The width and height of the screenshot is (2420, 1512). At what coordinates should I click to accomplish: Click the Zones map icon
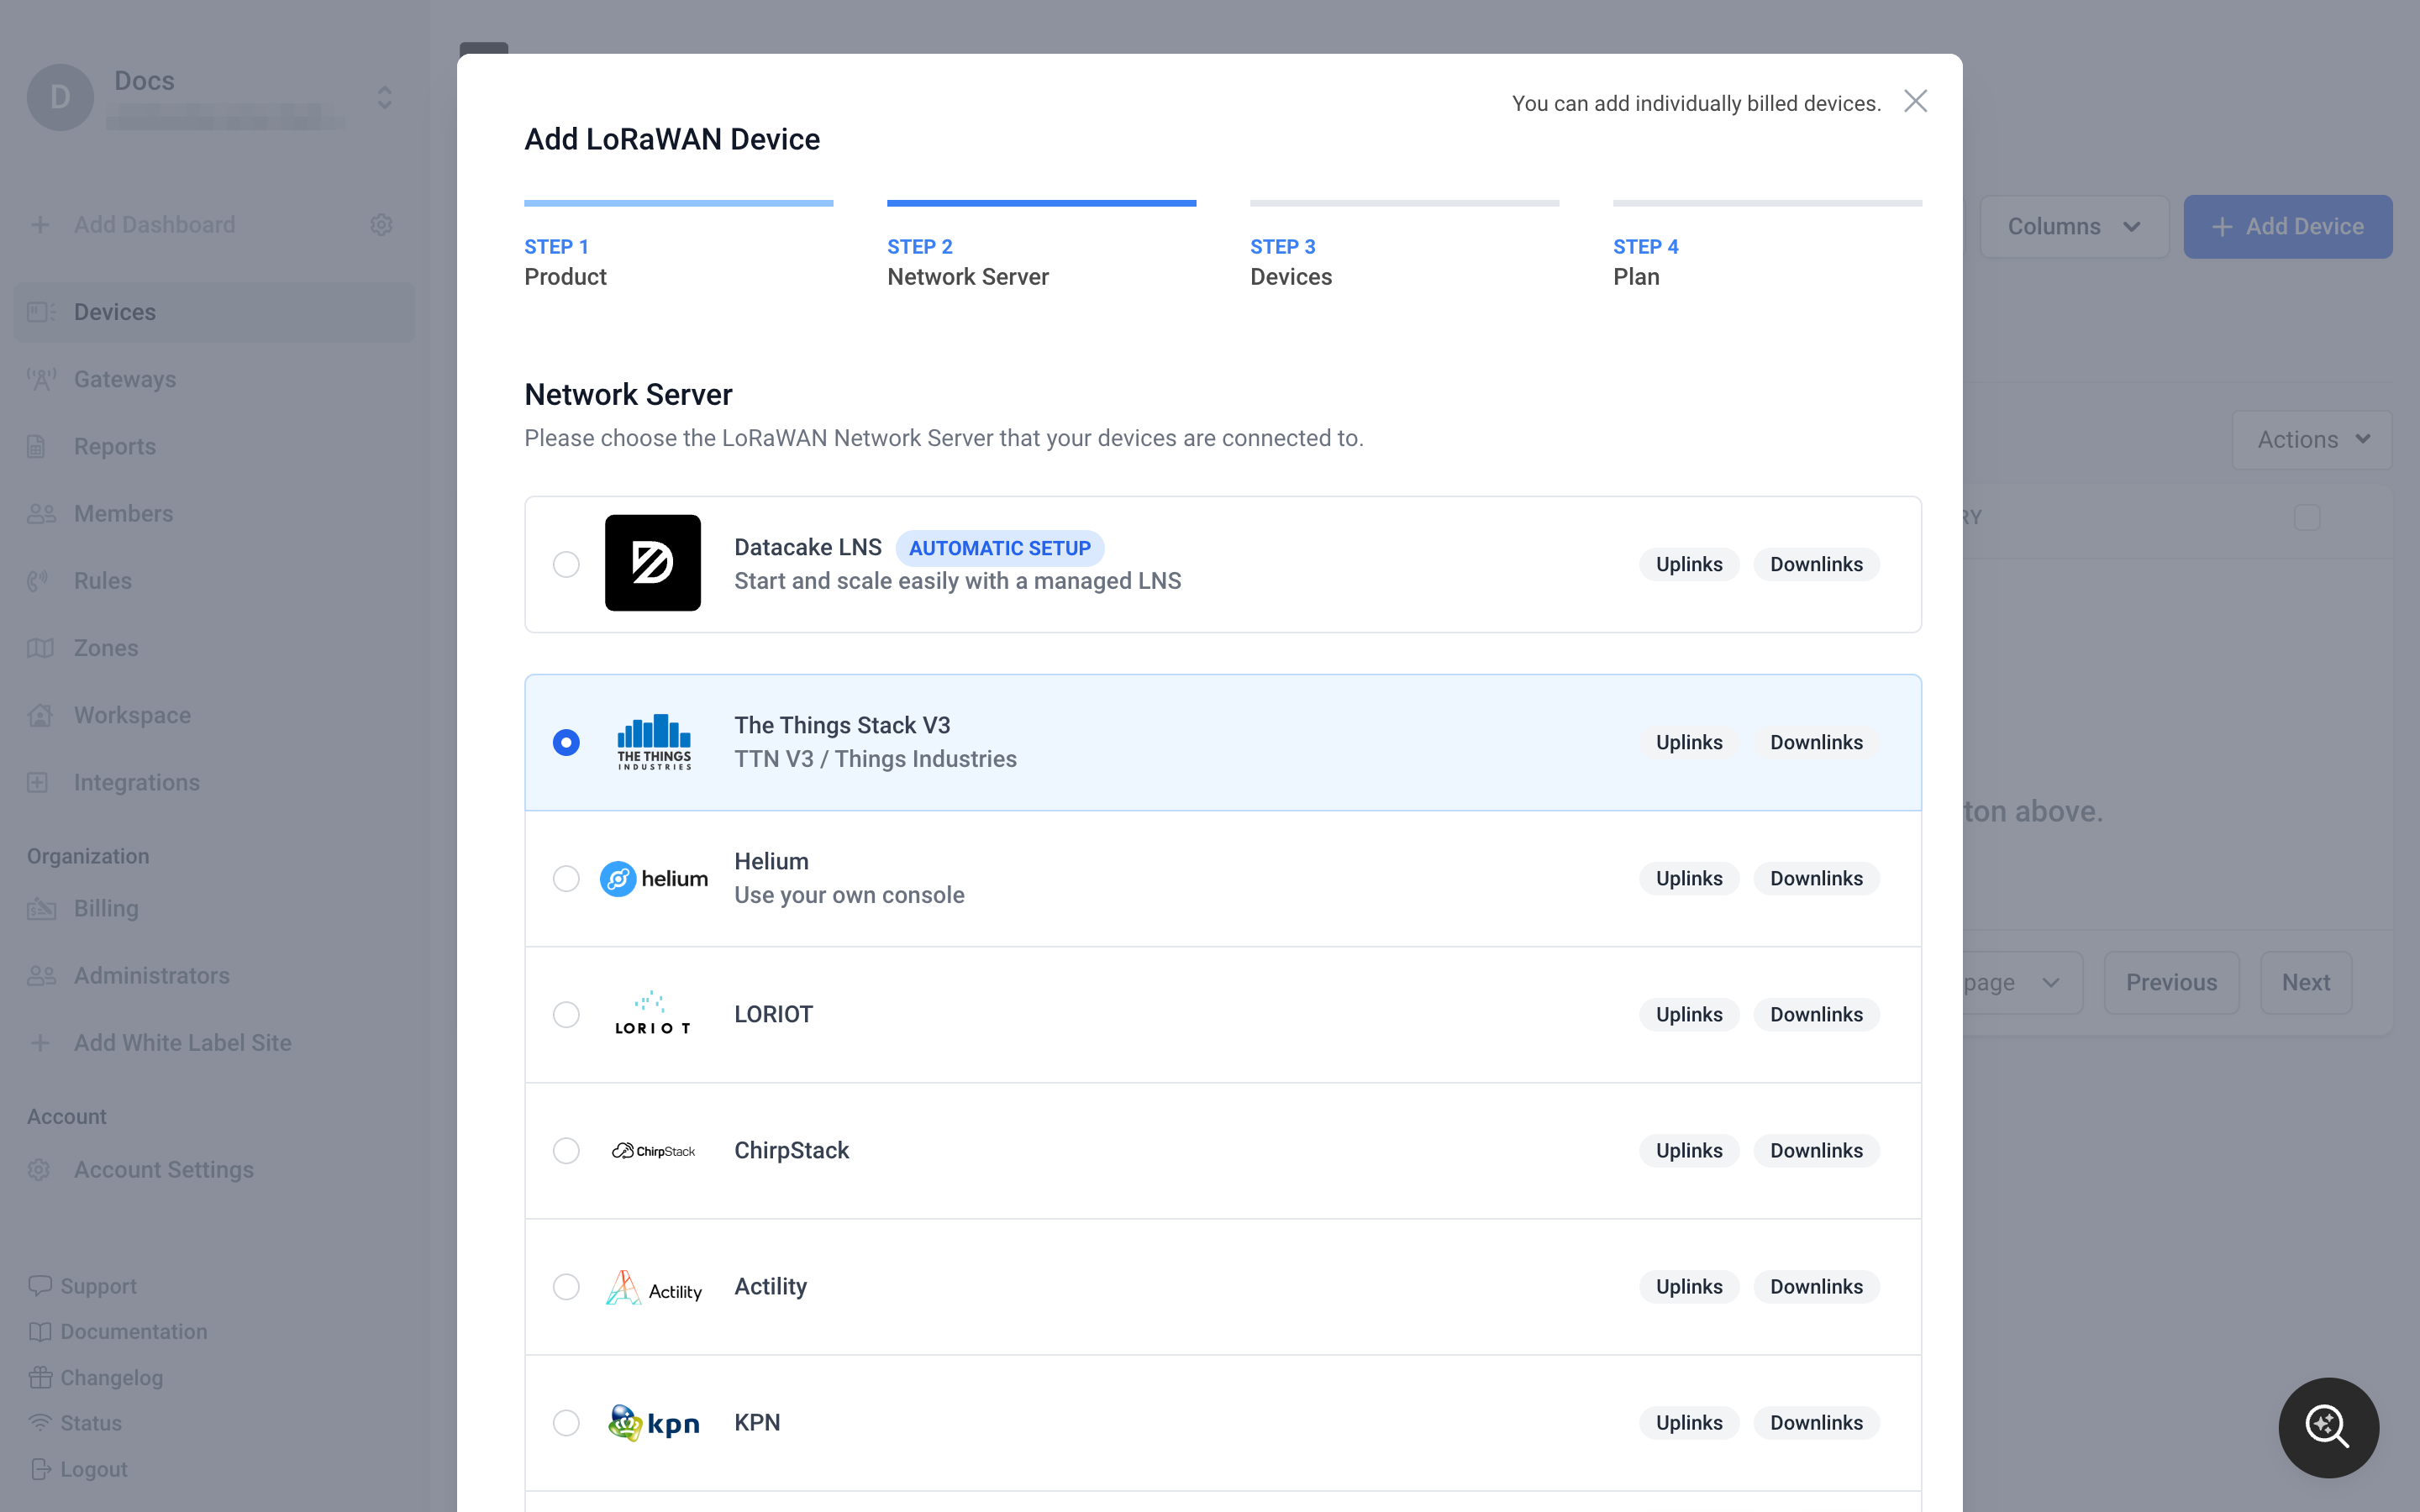pyautogui.click(x=40, y=648)
